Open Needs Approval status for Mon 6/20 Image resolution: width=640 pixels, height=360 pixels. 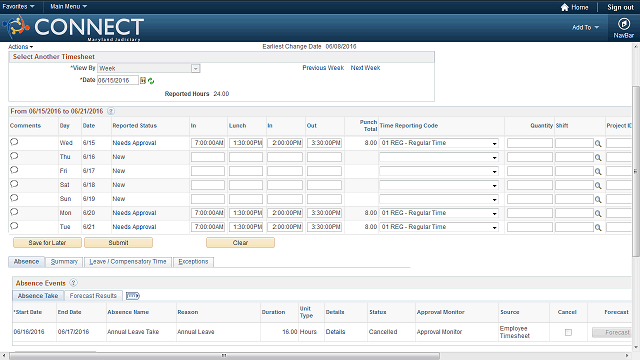point(134,213)
